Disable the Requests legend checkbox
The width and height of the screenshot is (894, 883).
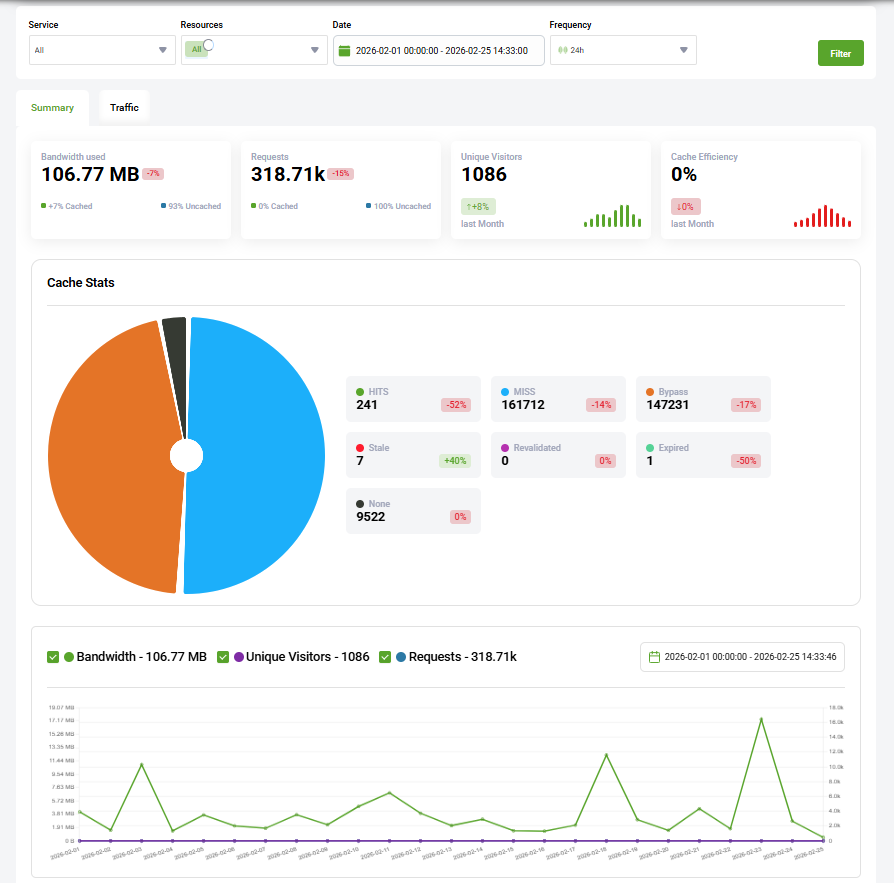[x=385, y=657]
